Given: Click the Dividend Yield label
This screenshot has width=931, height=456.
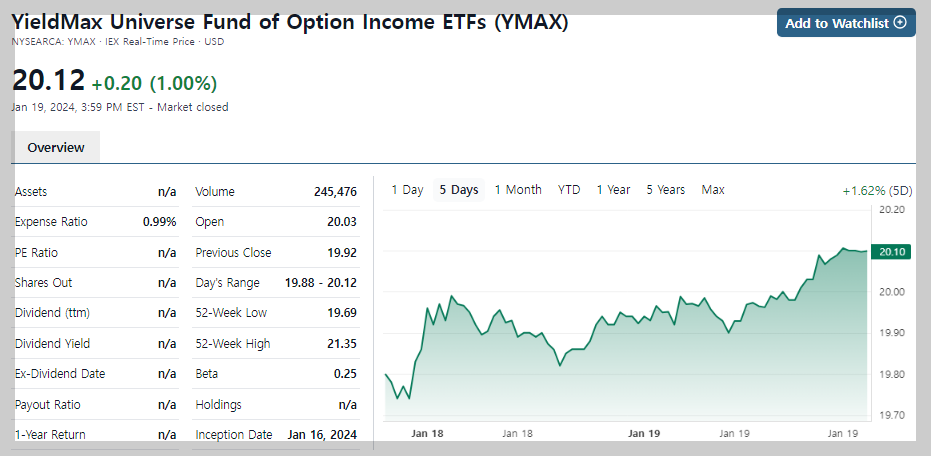Looking at the screenshot, I should tap(52, 344).
